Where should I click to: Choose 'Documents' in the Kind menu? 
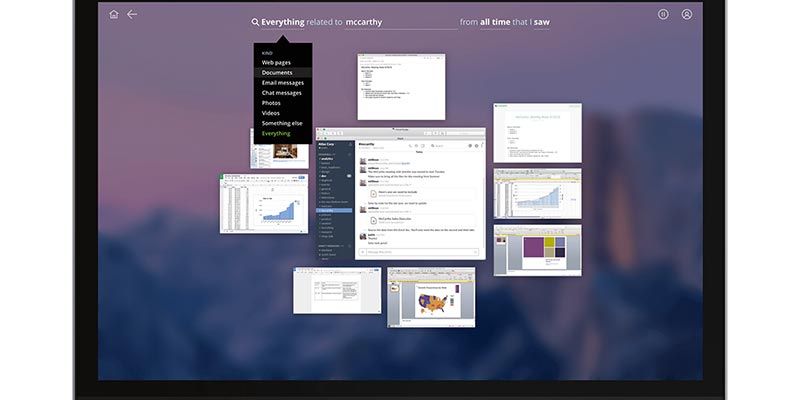click(x=277, y=73)
